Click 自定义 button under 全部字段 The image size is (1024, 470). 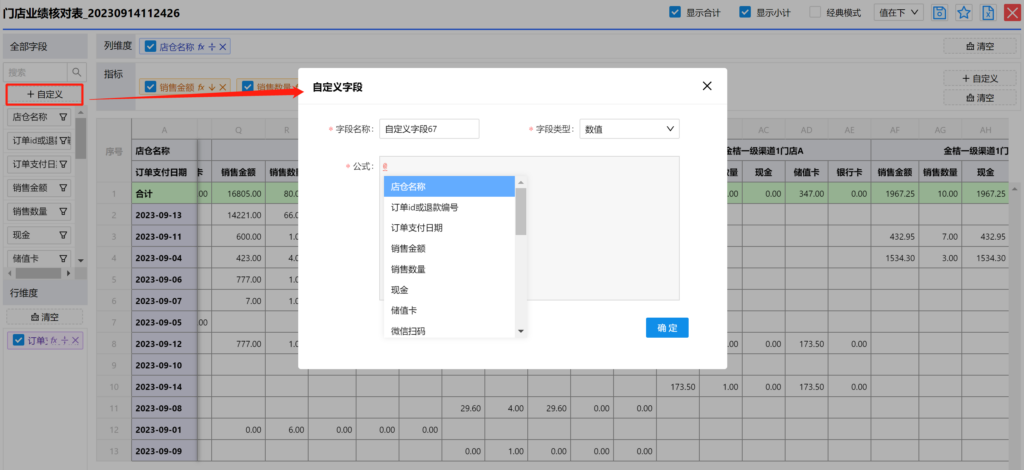tap(44, 95)
